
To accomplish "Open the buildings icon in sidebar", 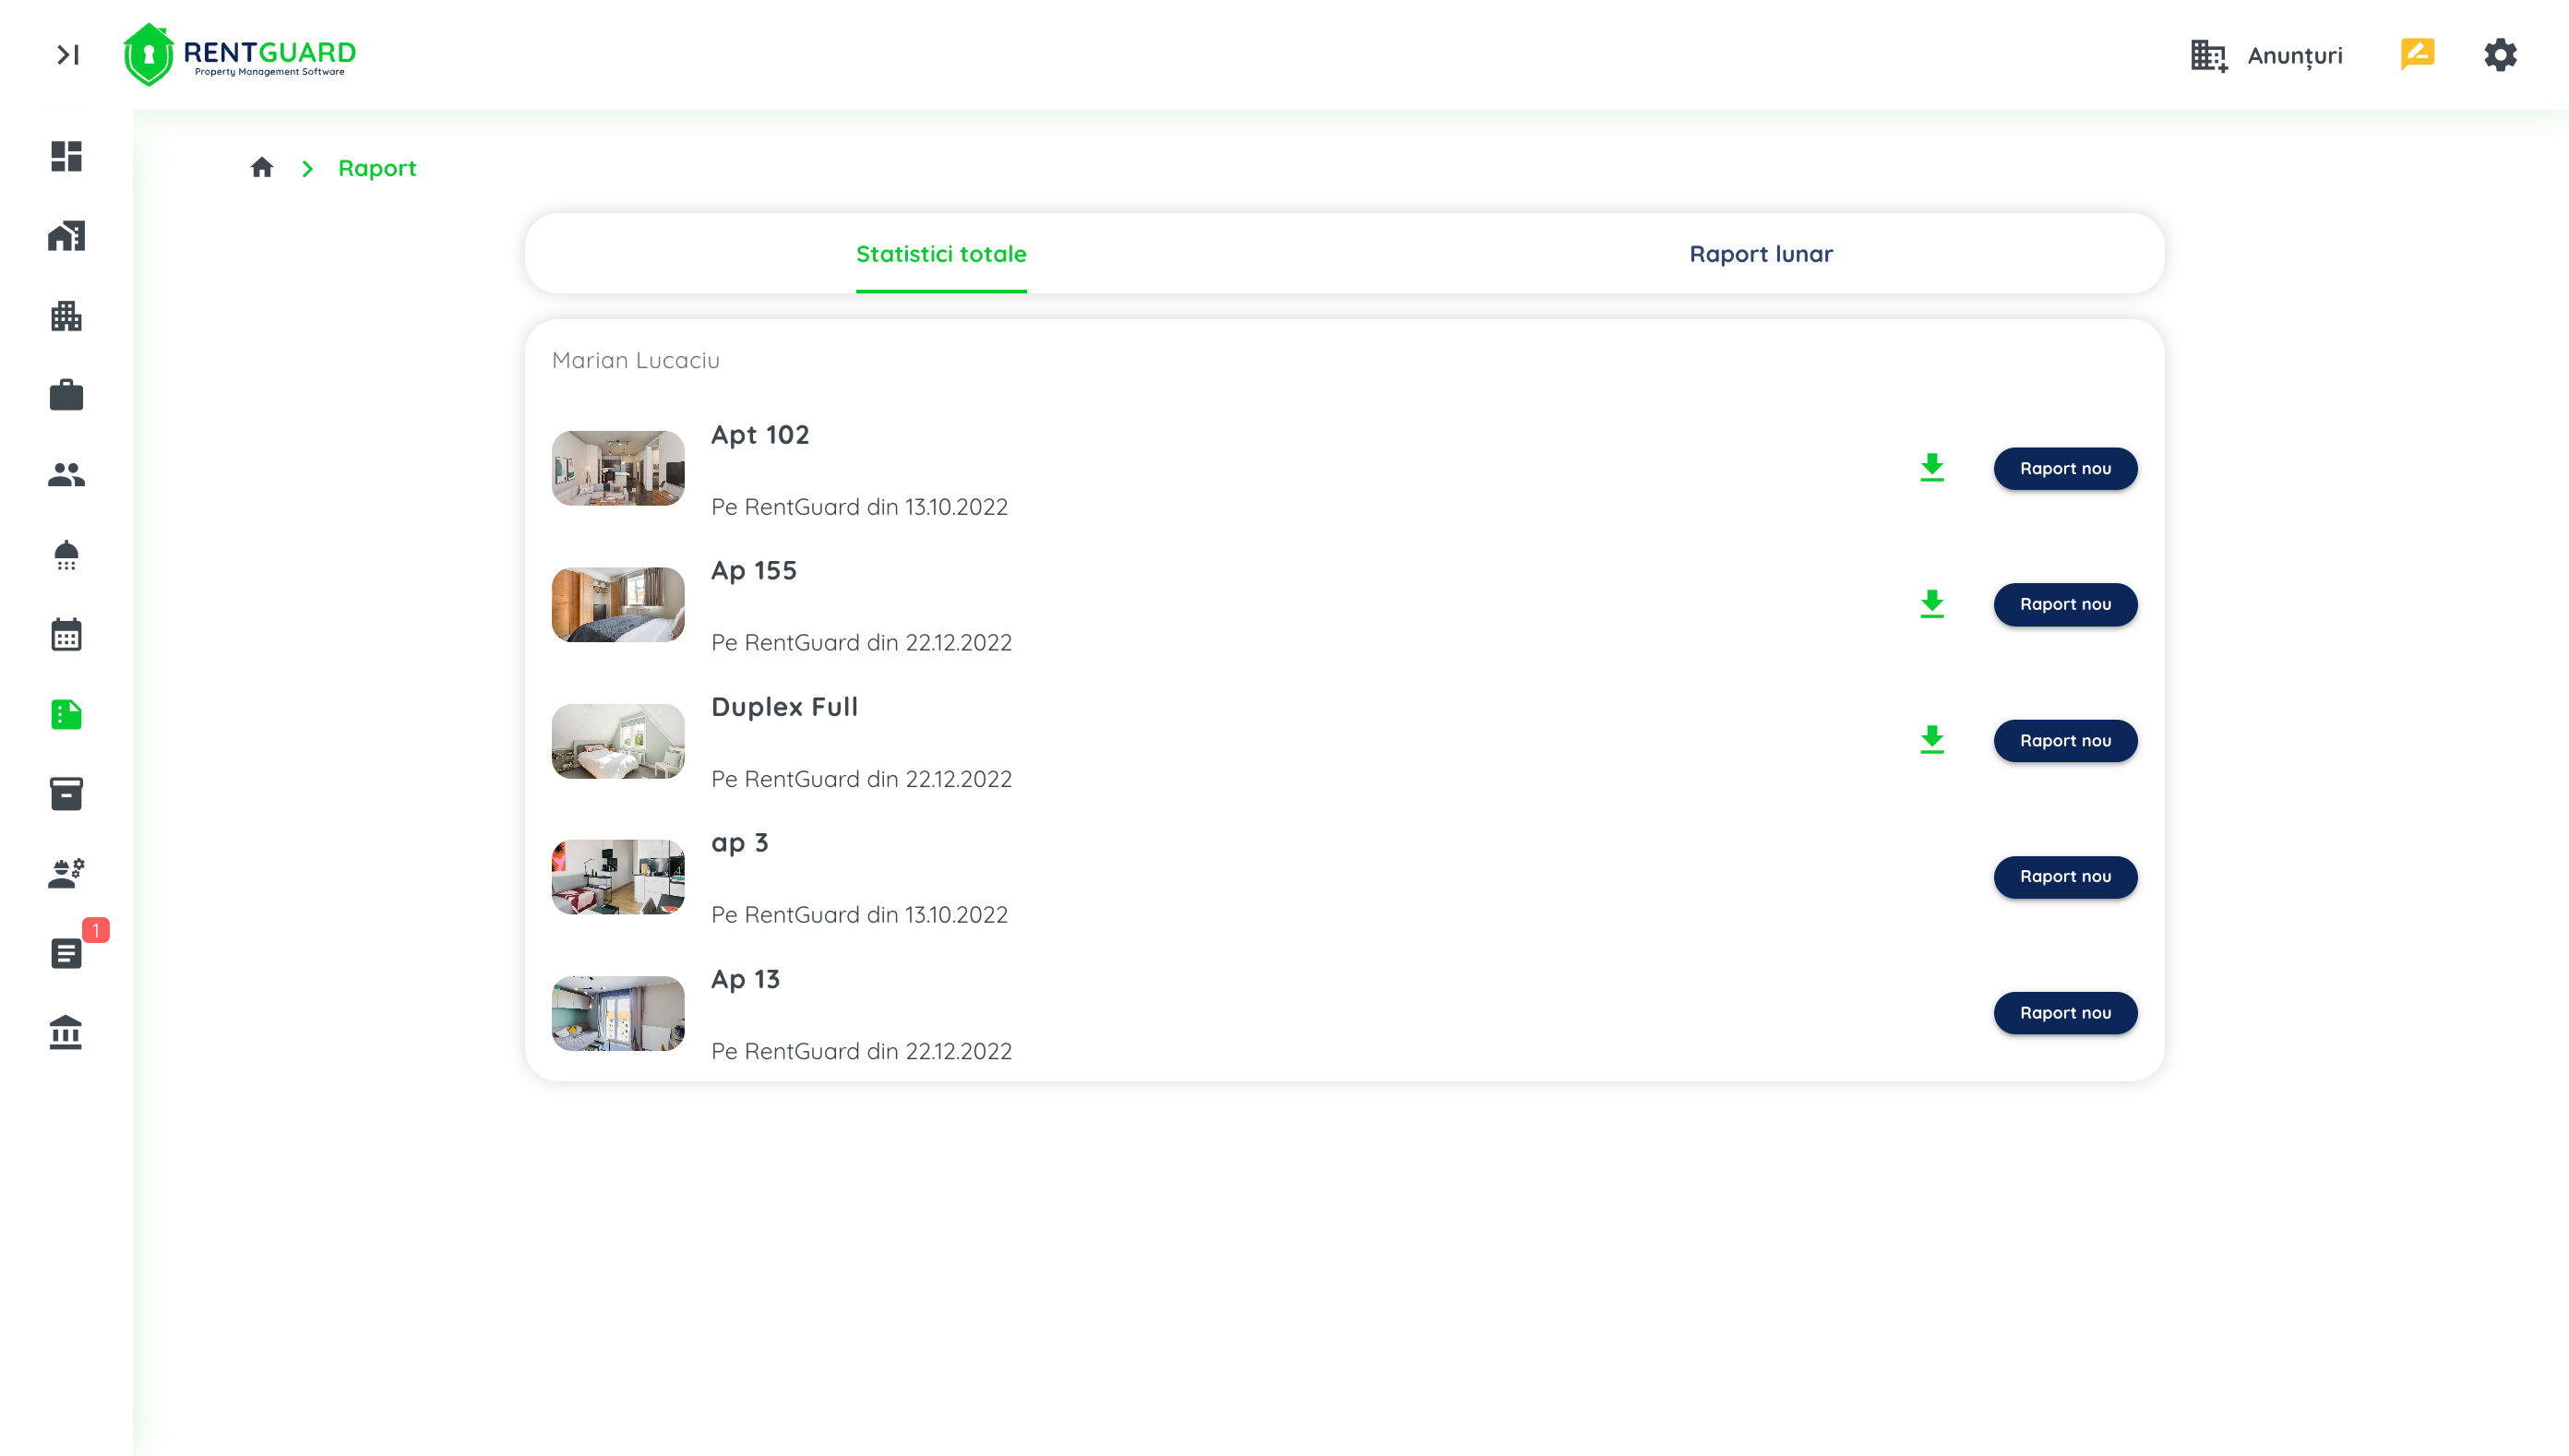I will (x=66, y=316).
